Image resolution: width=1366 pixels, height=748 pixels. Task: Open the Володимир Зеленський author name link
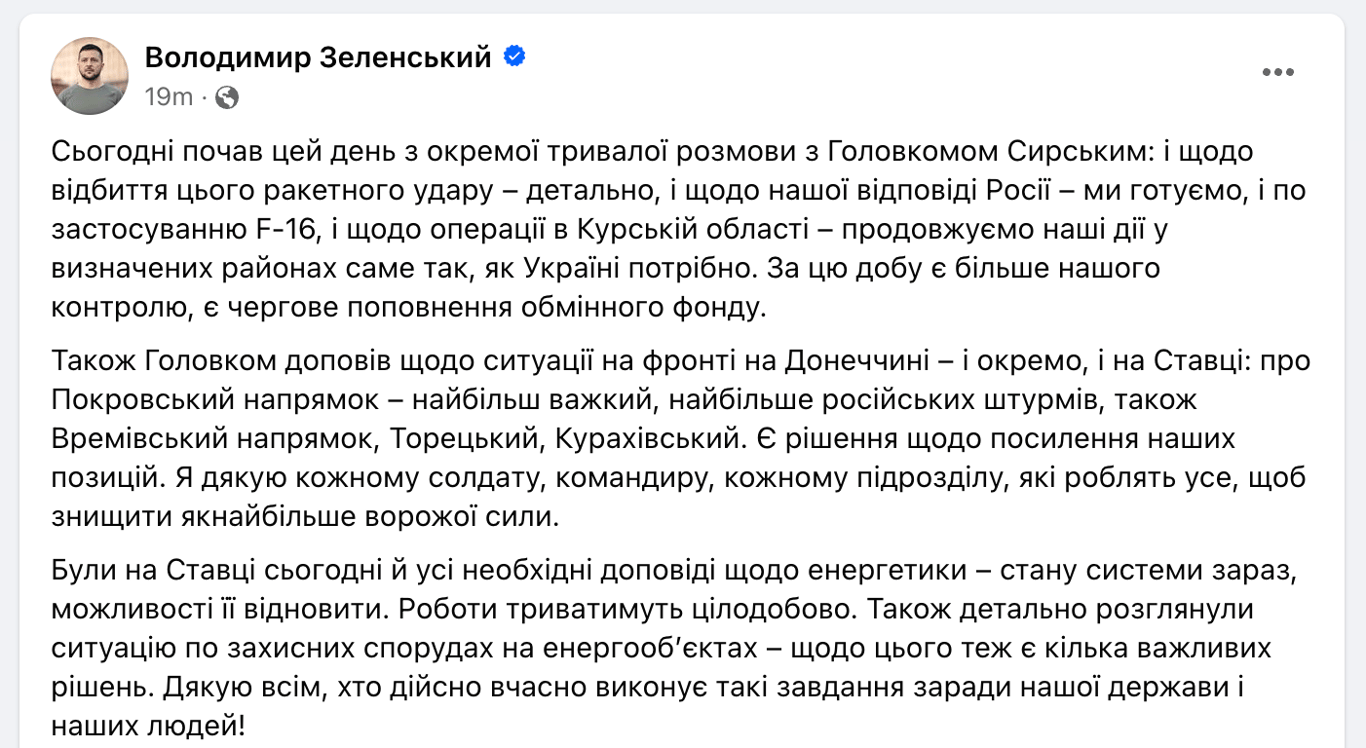318,58
